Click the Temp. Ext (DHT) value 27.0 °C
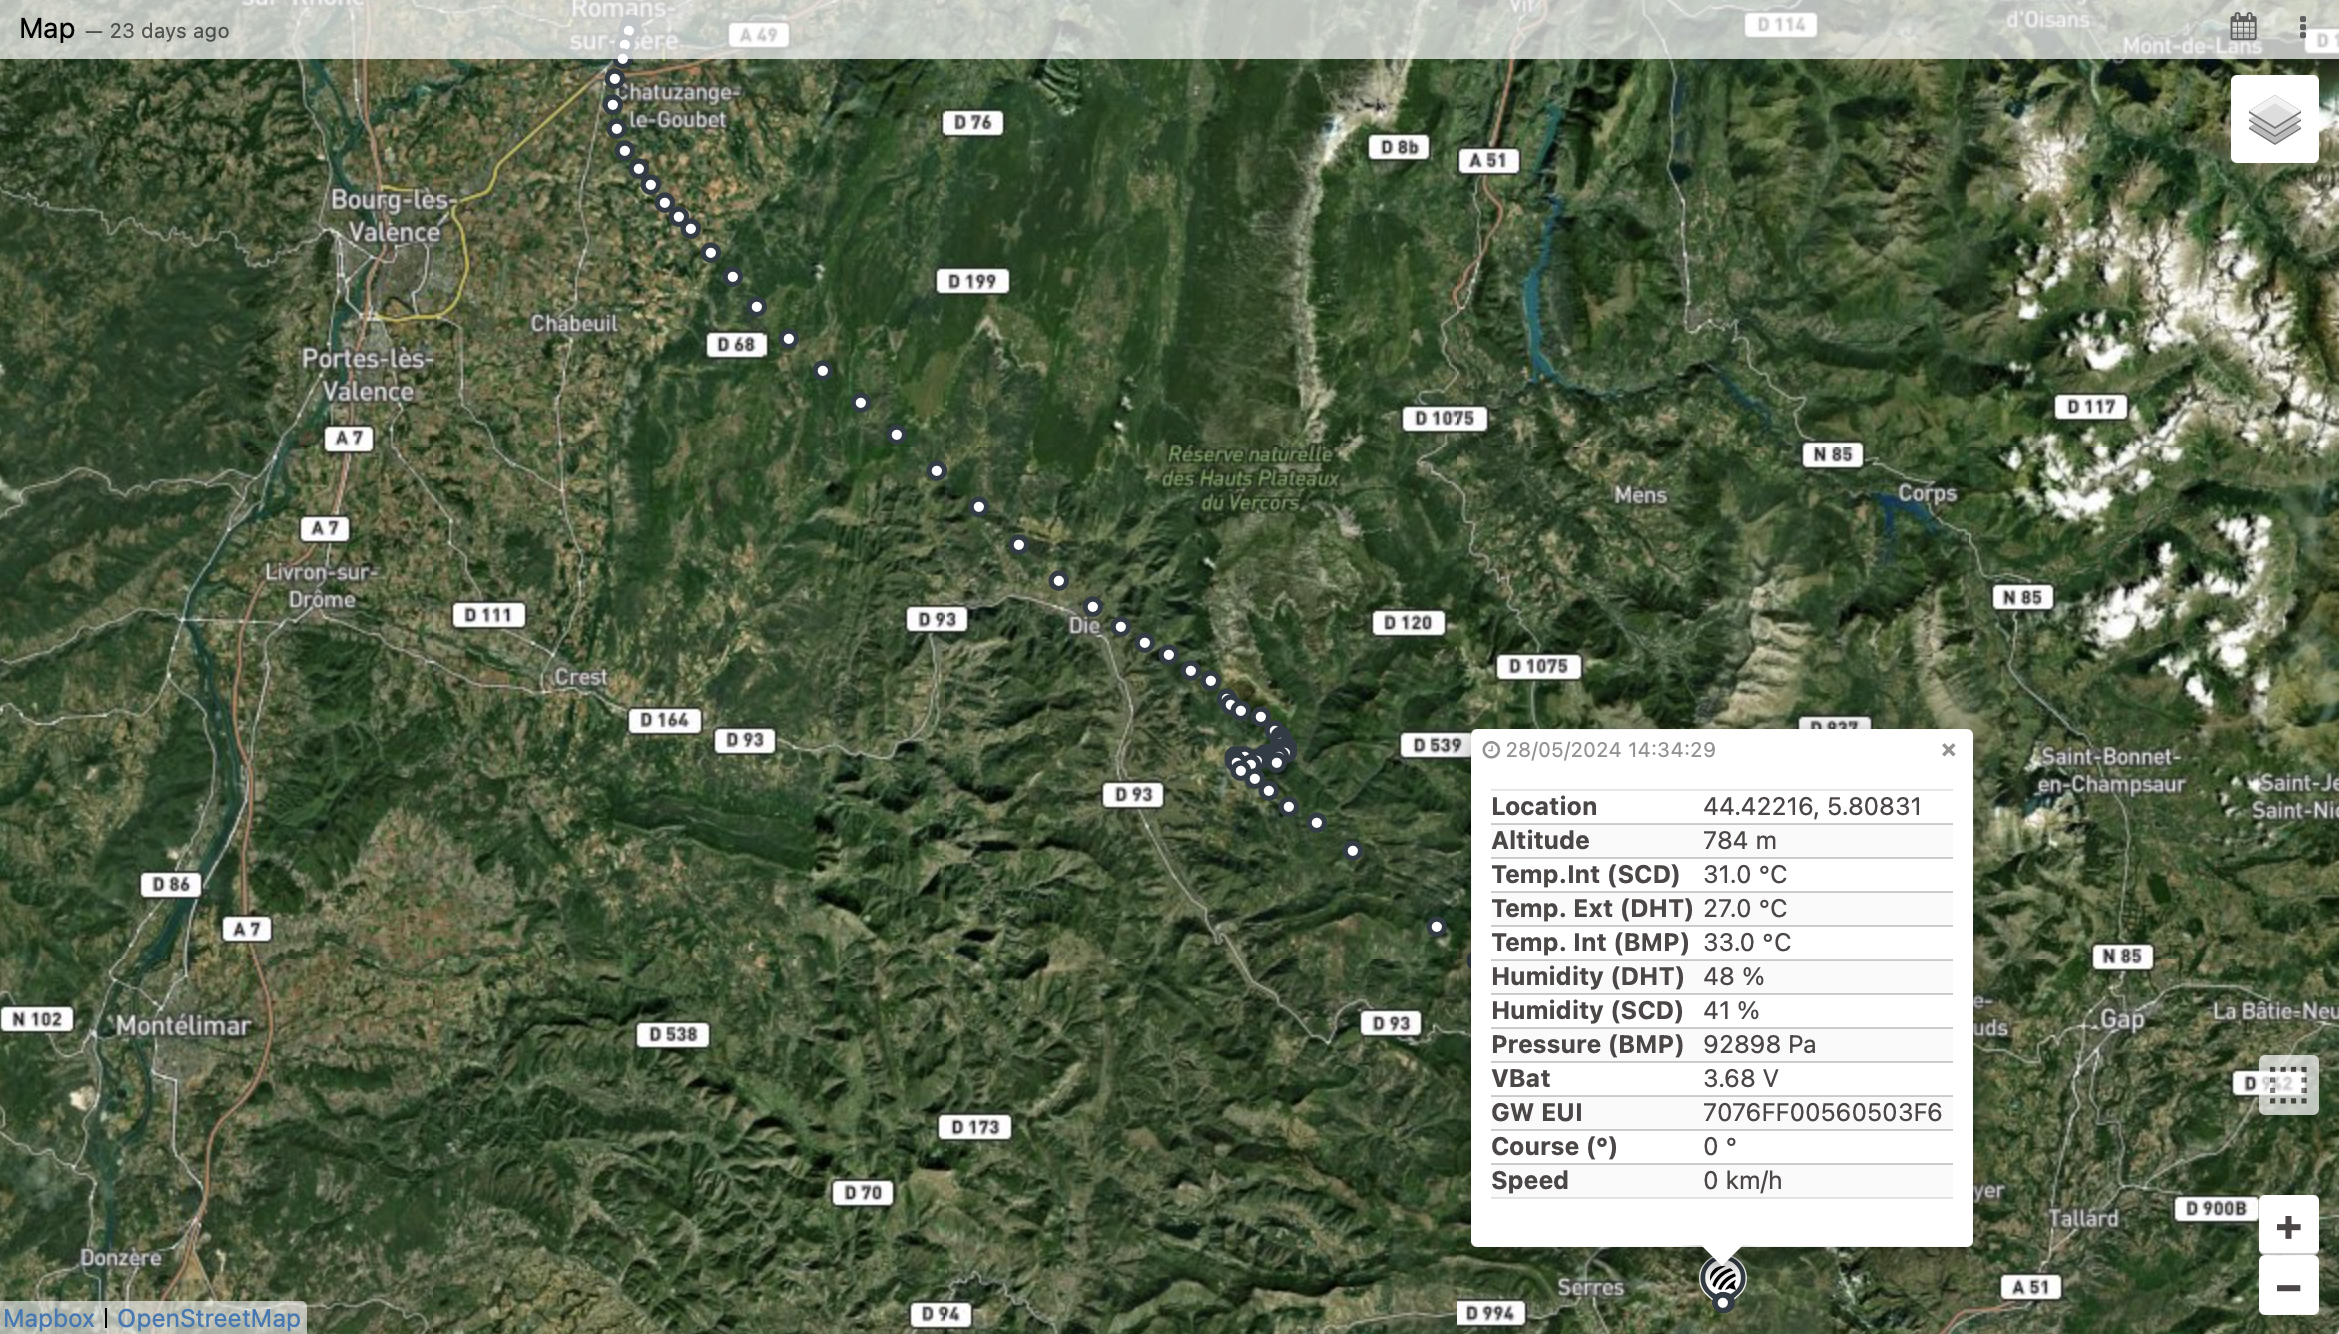The width and height of the screenshot is (2339, 1334). pos(1744,908)
